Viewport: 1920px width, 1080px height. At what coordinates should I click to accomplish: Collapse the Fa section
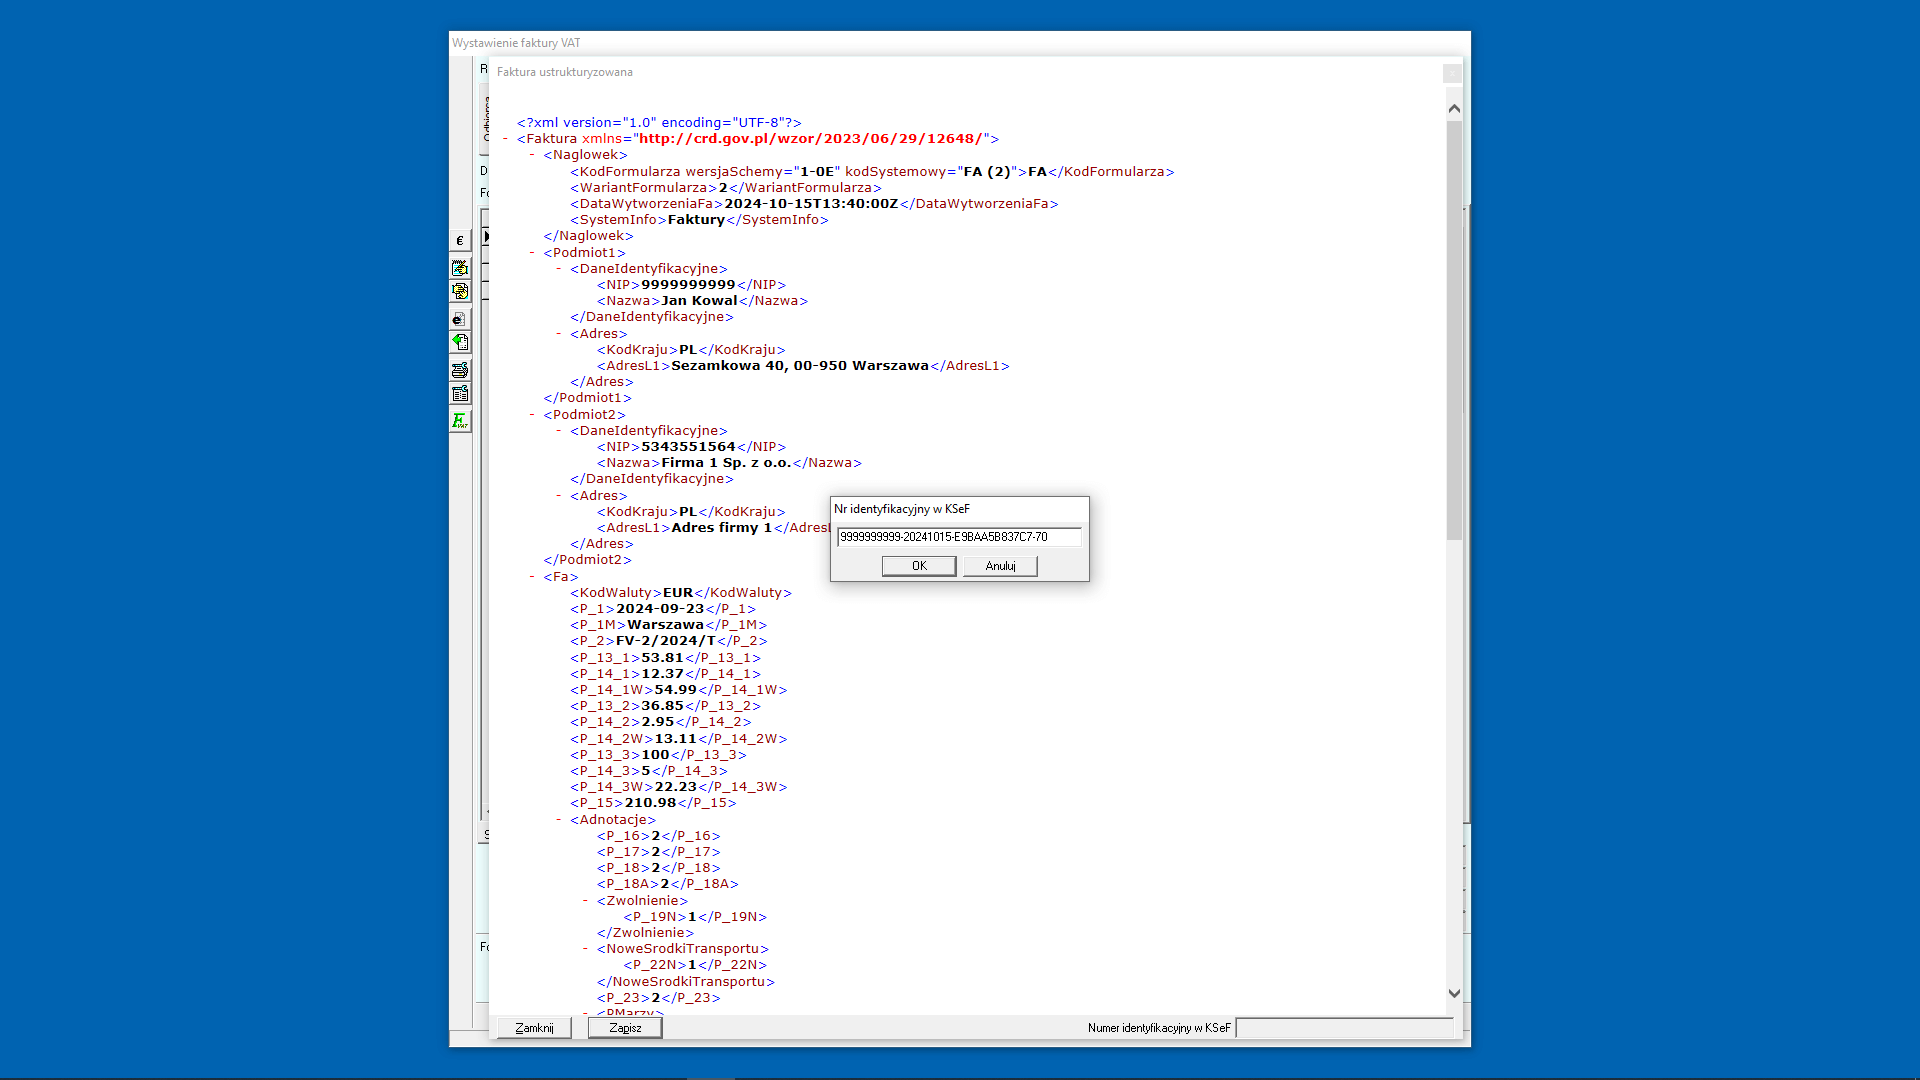[x=530, y=577]
